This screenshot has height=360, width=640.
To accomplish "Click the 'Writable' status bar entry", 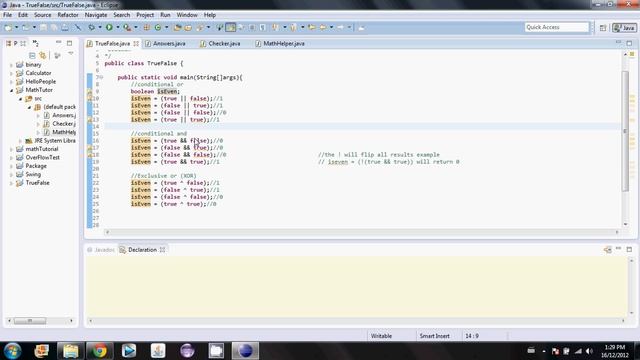I will click(x=381, y=336).
